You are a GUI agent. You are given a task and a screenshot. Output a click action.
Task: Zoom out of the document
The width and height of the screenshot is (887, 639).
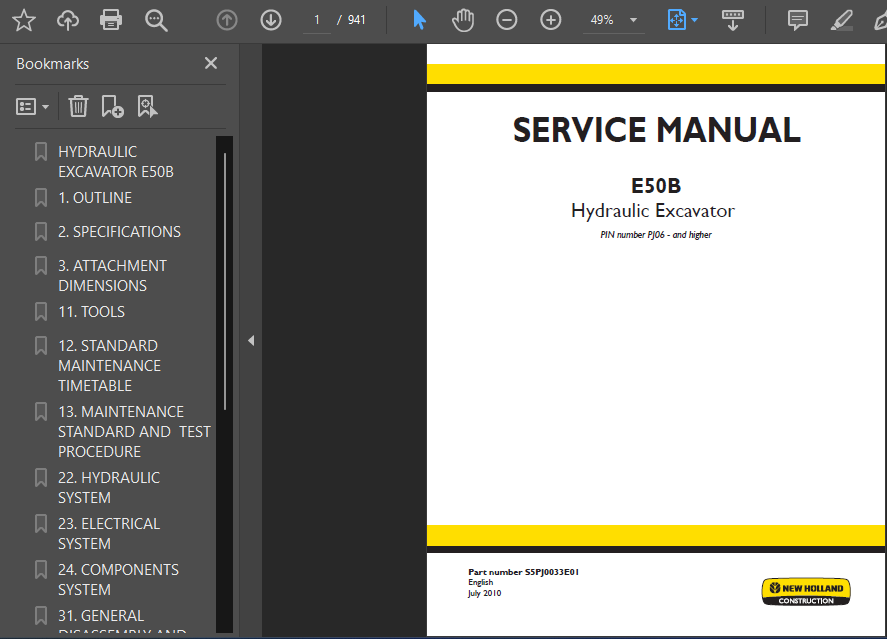(x=507, y=19)
